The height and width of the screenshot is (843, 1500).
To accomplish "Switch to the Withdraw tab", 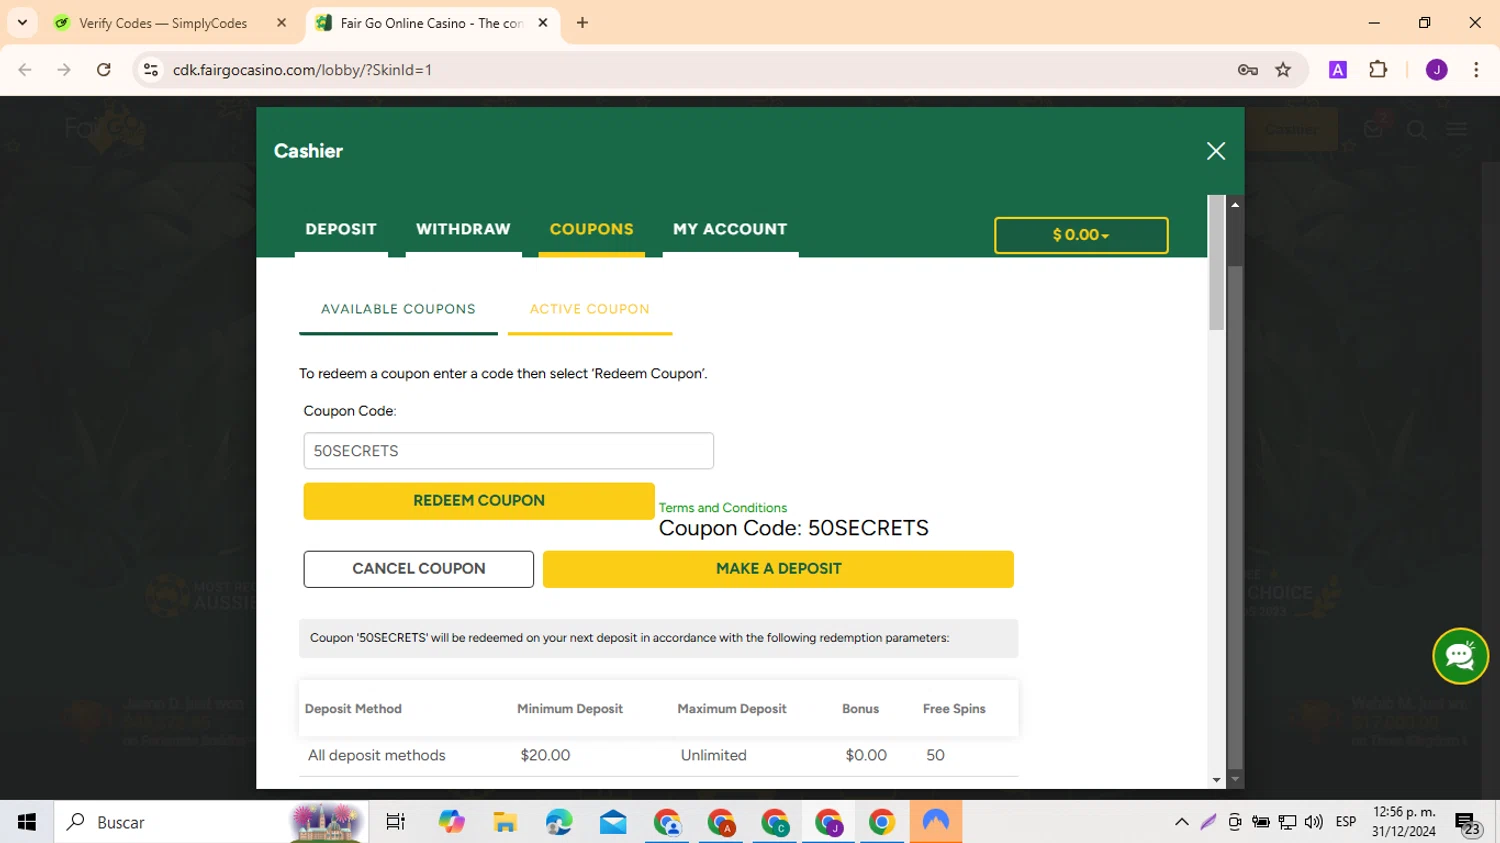I will (x=463, y=229).
